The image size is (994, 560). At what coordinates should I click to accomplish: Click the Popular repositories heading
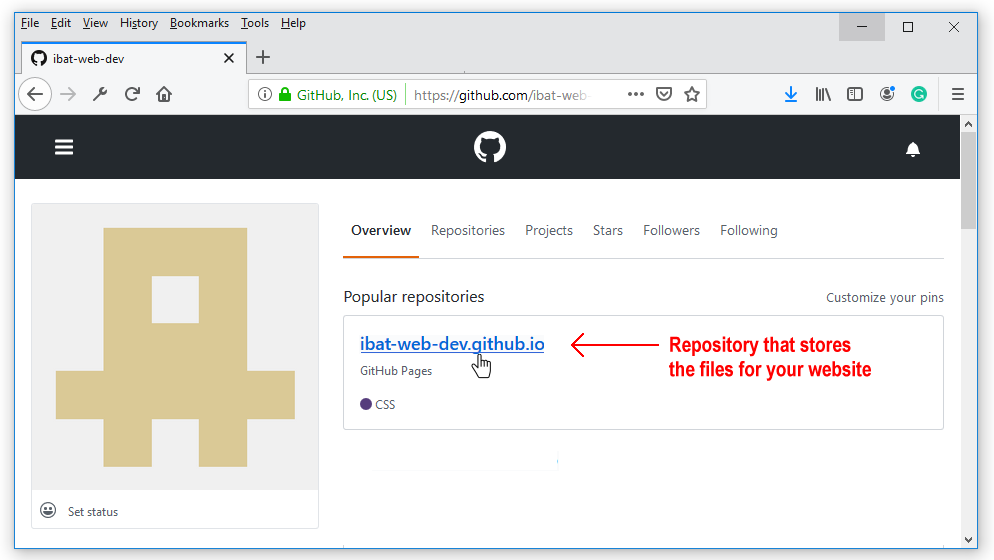(x=414, y=297)
